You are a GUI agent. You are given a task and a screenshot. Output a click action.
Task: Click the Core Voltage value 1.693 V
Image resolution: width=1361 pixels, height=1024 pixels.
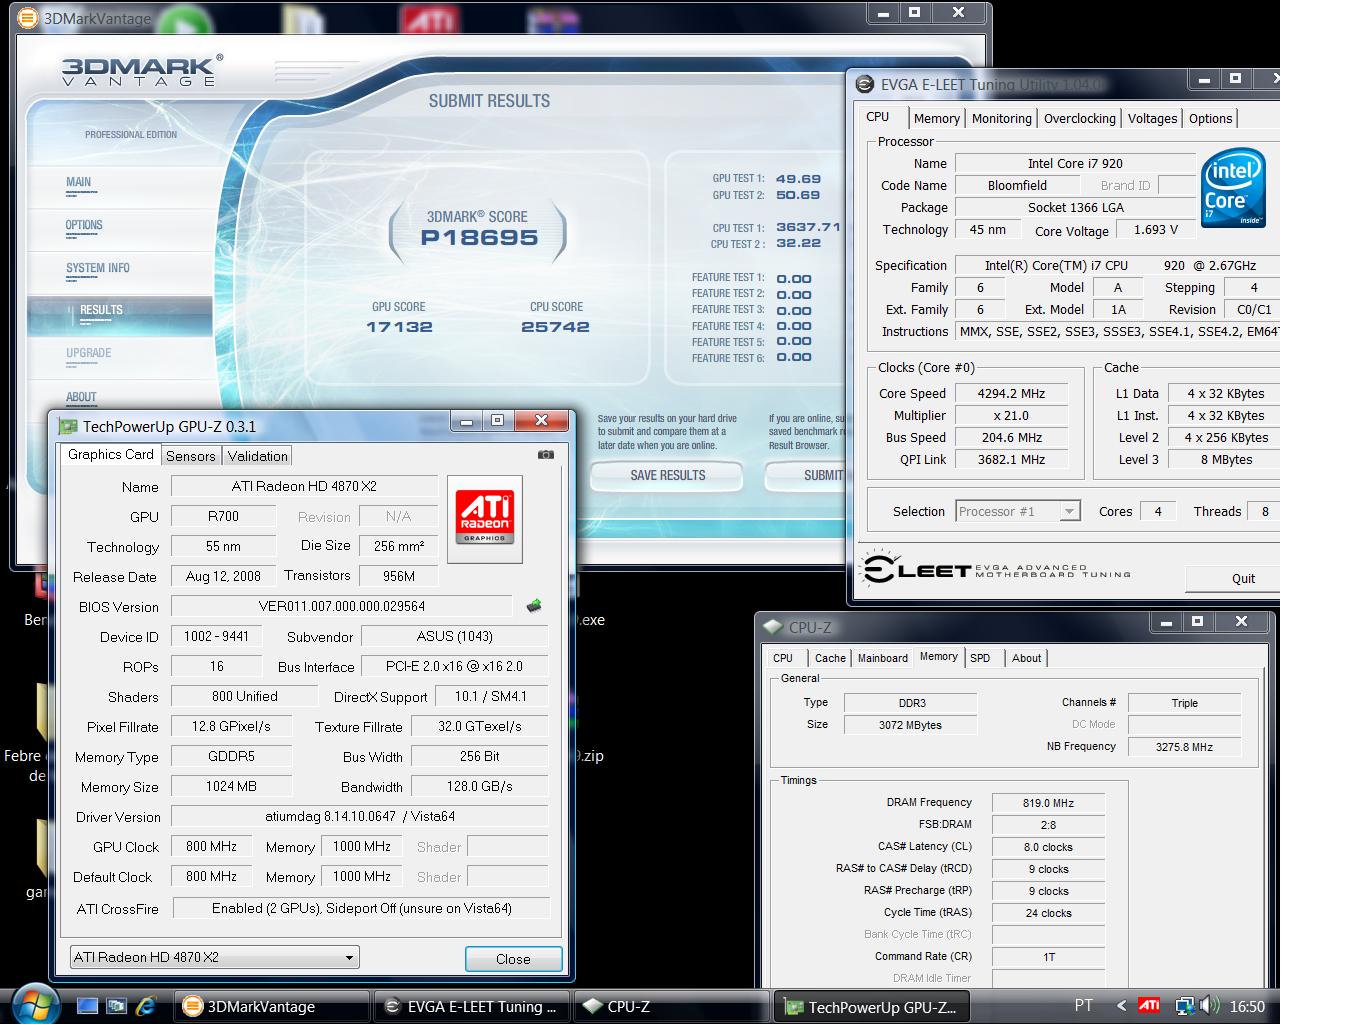[x=1155, y=230]
